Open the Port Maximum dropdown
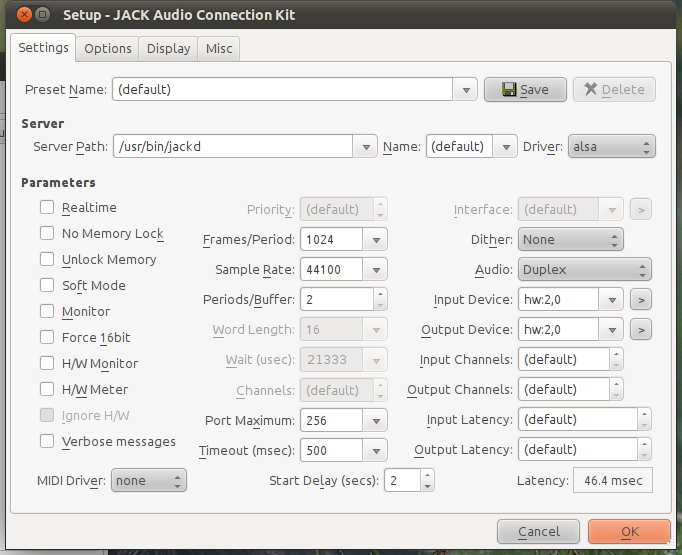The width and height of the screenshot is (682, 555). point(375,421)
